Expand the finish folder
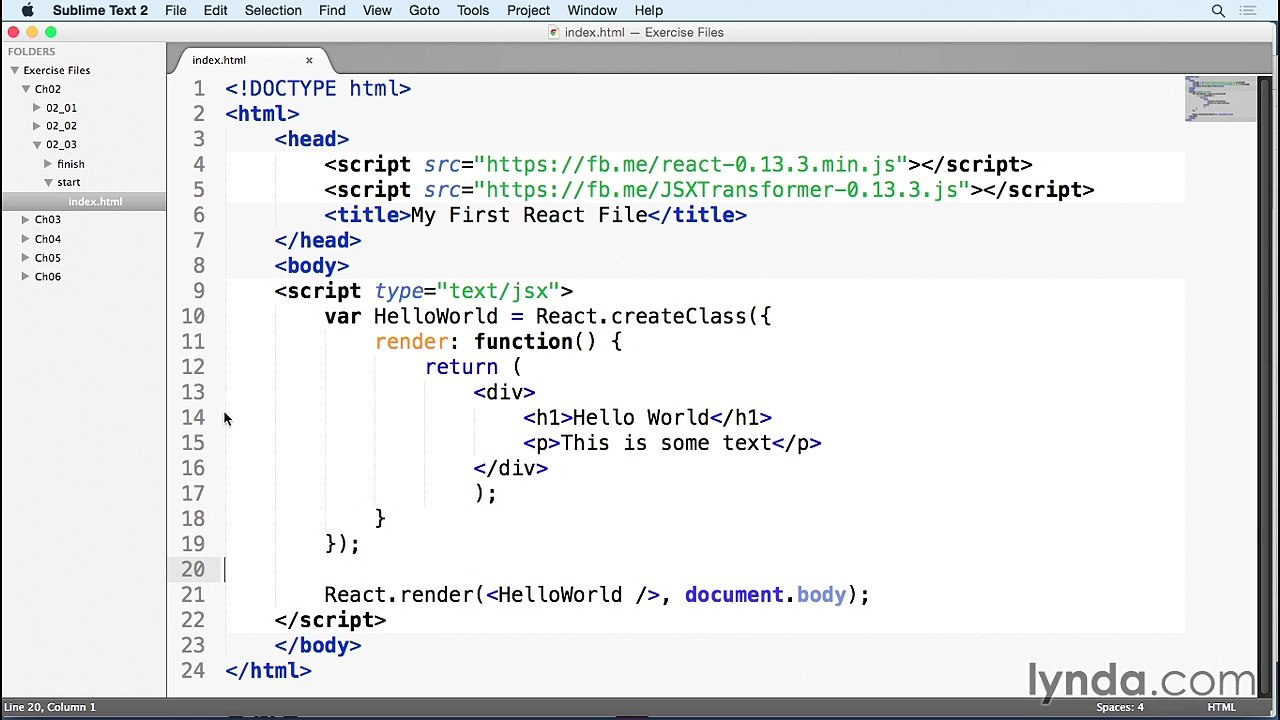This screenshot has width=1280, height=720. (x=48, y=163)
